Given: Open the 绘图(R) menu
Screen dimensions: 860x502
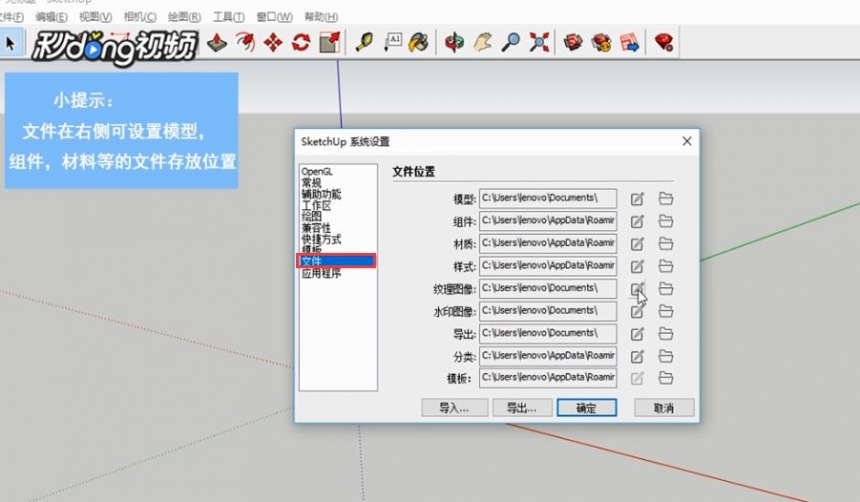Looking at the screenshot, I should click(x=184, y=17).
